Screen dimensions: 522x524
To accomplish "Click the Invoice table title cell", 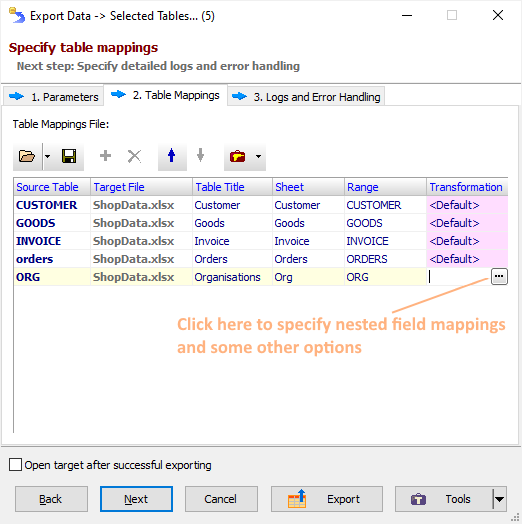I will [x=232, y=241].
